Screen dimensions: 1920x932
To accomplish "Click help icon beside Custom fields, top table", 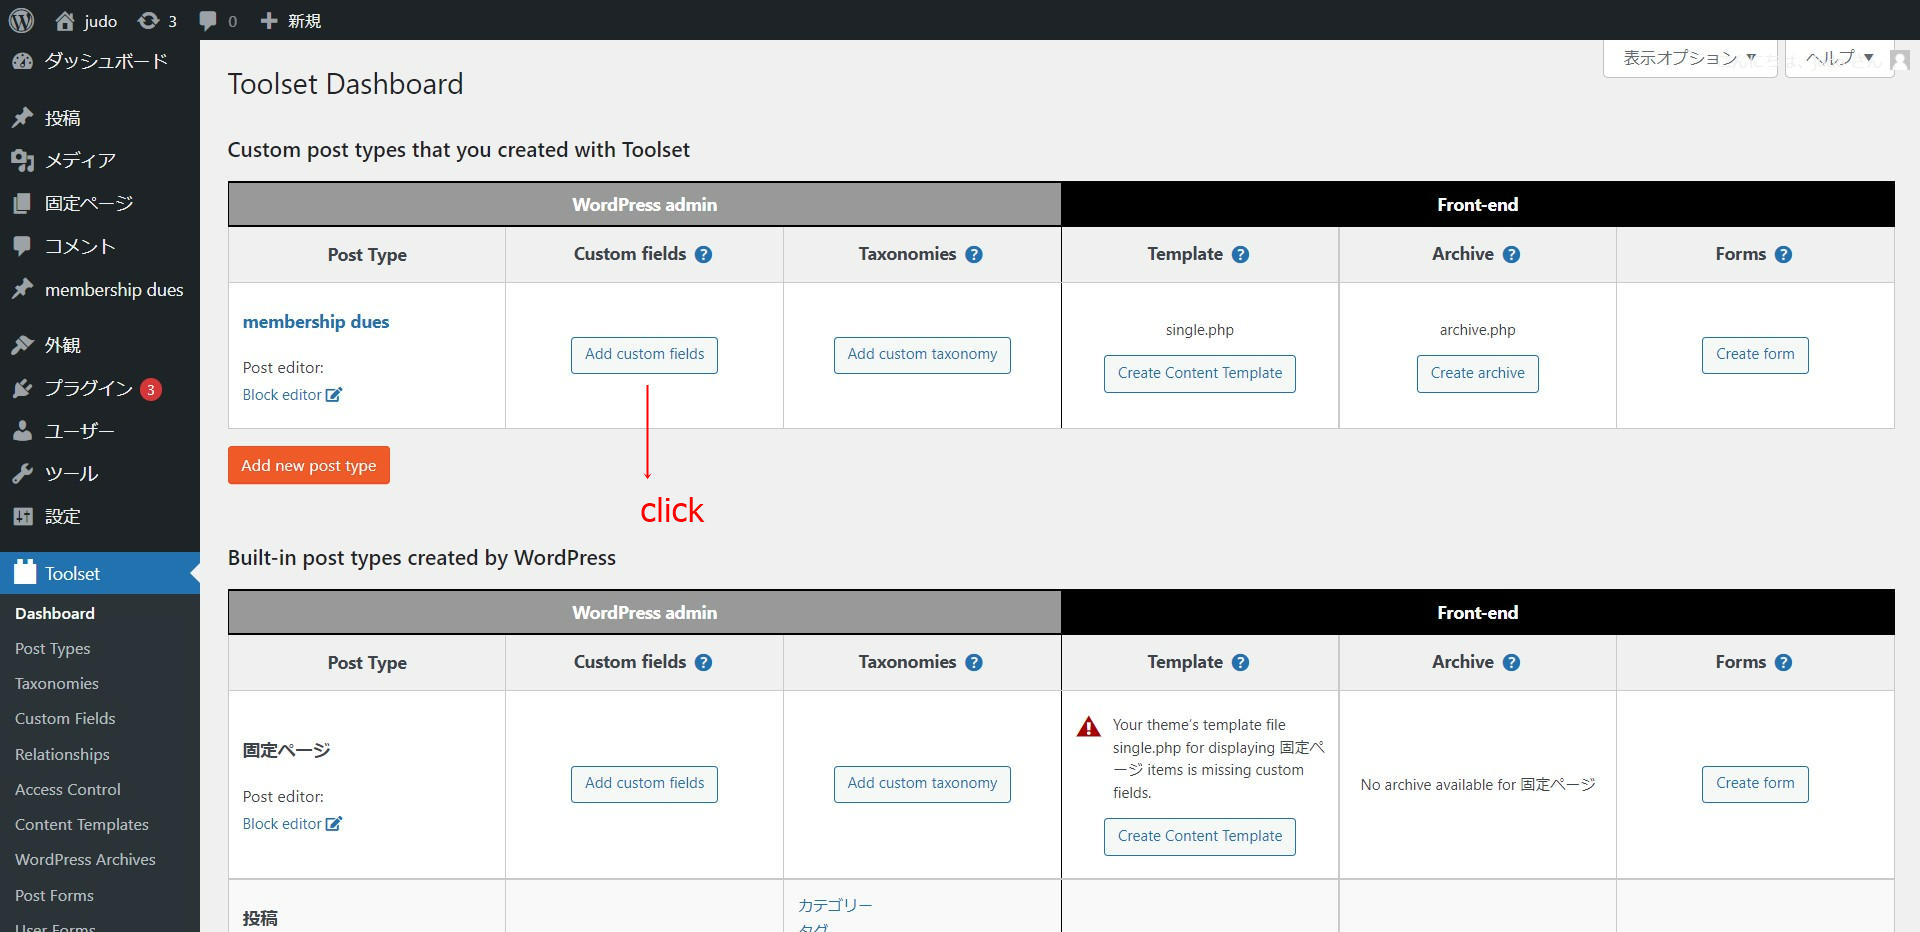I will click(x=704, y=254).
